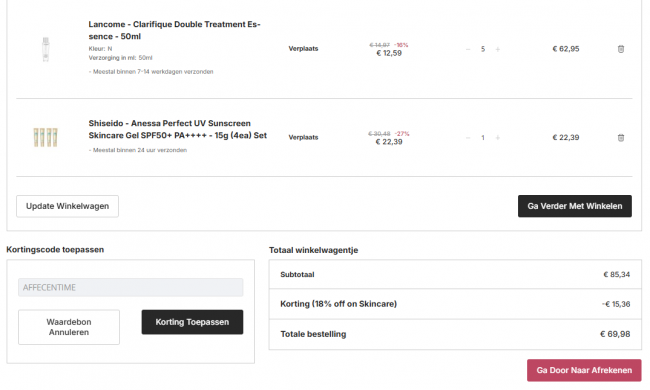
Task: Click the Subtotaal label
Action: point(297,274)
